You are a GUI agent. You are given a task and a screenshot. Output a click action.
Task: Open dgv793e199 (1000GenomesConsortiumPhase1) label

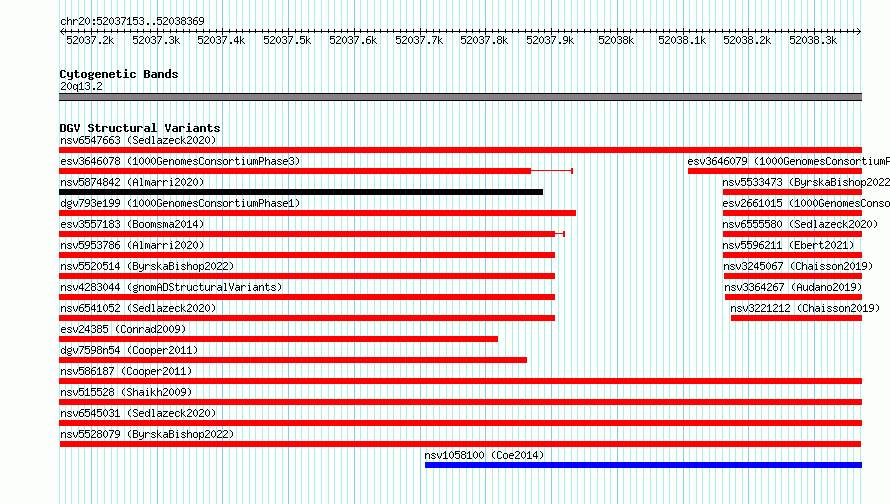pyautogui.click(x=180, y=203)
